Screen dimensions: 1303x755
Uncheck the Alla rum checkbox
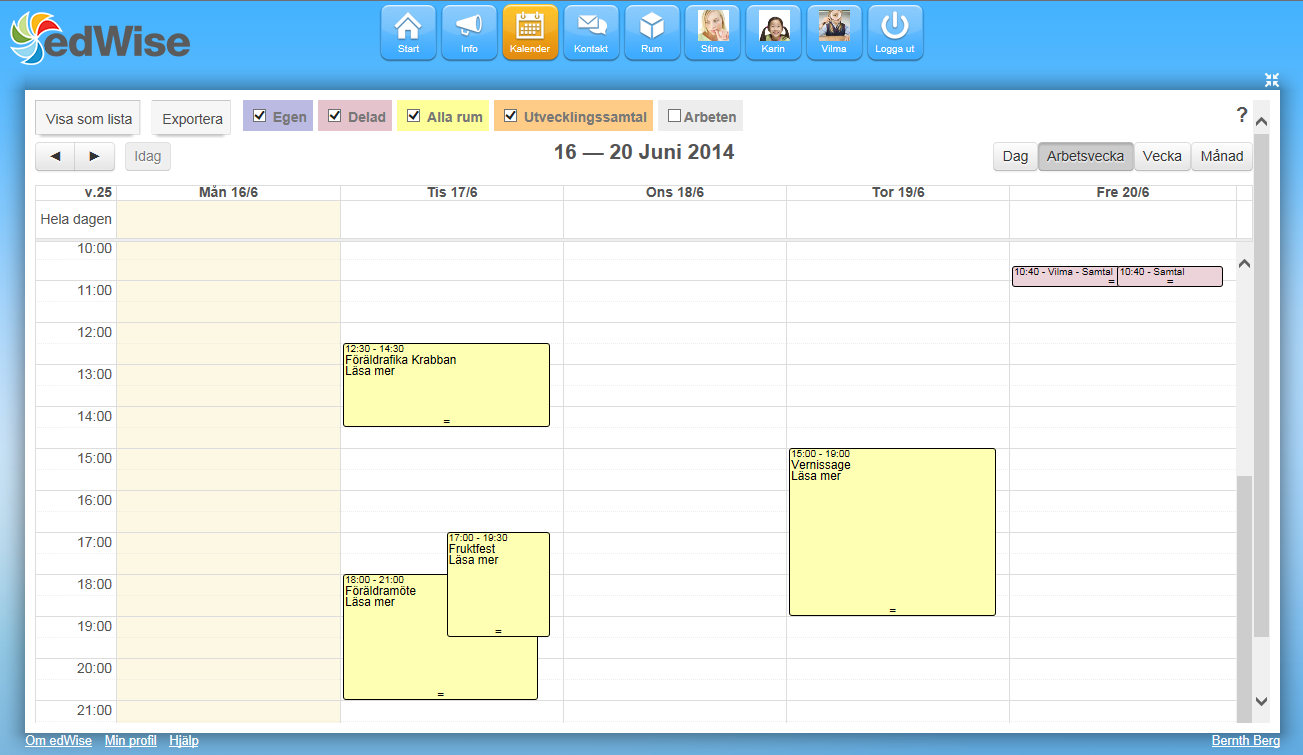click(414, 116)
